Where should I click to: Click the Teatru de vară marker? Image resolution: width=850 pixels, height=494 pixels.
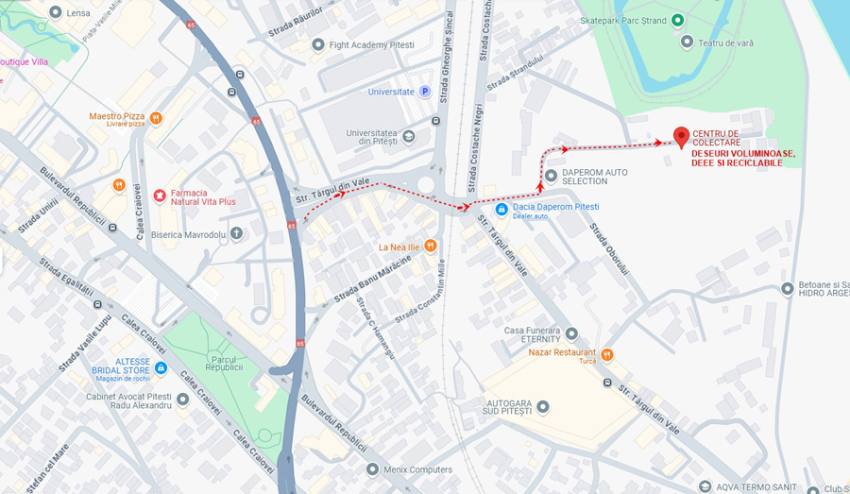[687, 42]
